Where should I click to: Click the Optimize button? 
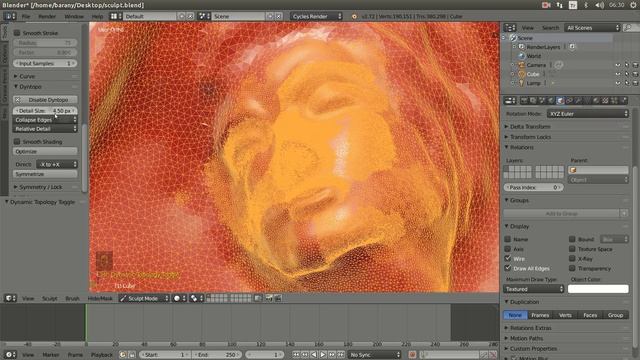point(45,151)
